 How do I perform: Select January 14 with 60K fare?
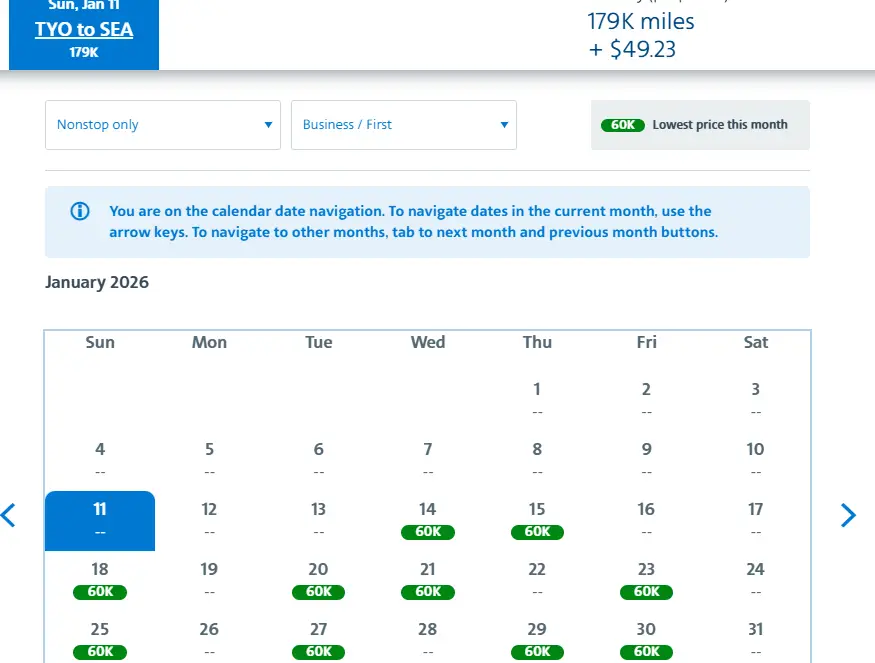pyautogui.click(x=428, y=520)
